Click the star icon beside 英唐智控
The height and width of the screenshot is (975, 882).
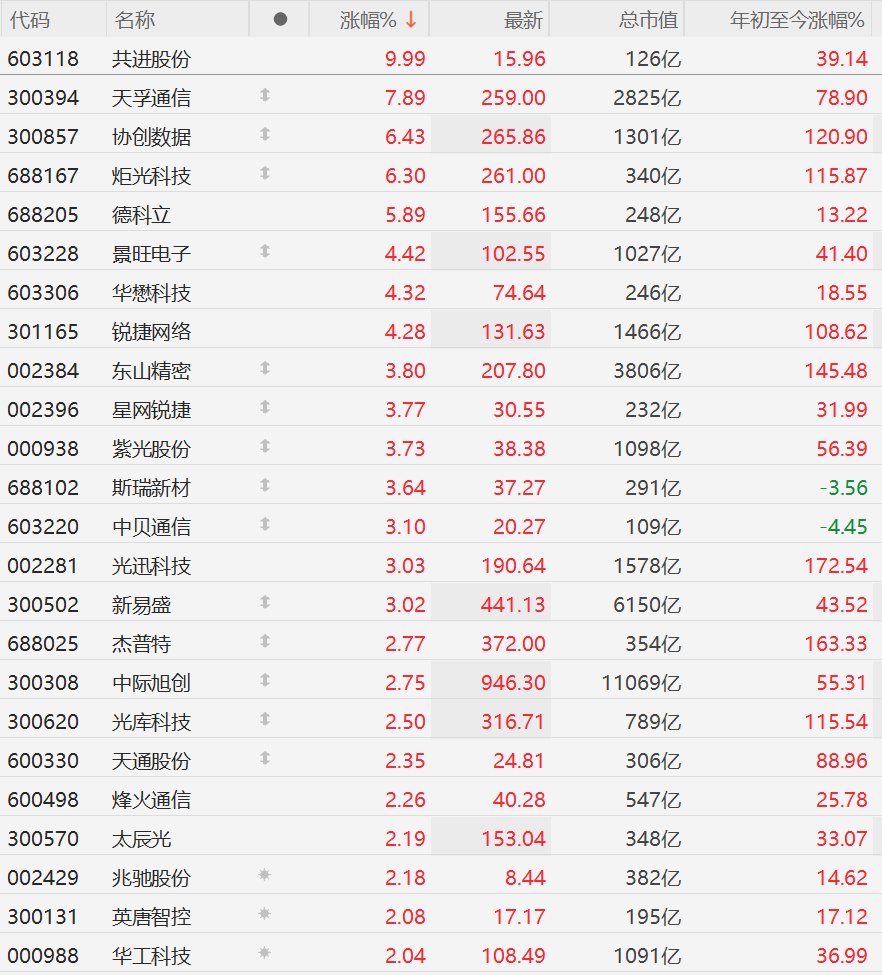point(264,914)
